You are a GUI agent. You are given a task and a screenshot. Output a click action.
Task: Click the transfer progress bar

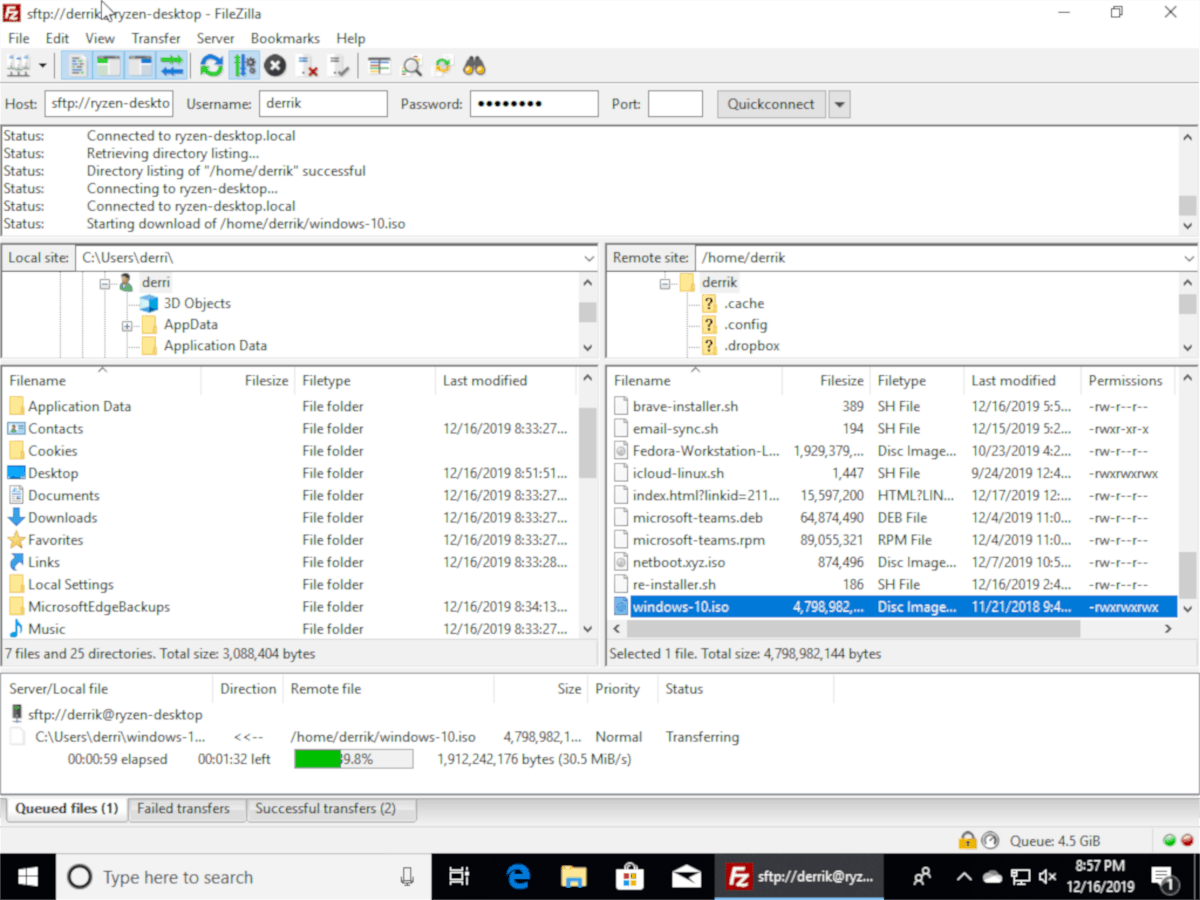point(352,758)
